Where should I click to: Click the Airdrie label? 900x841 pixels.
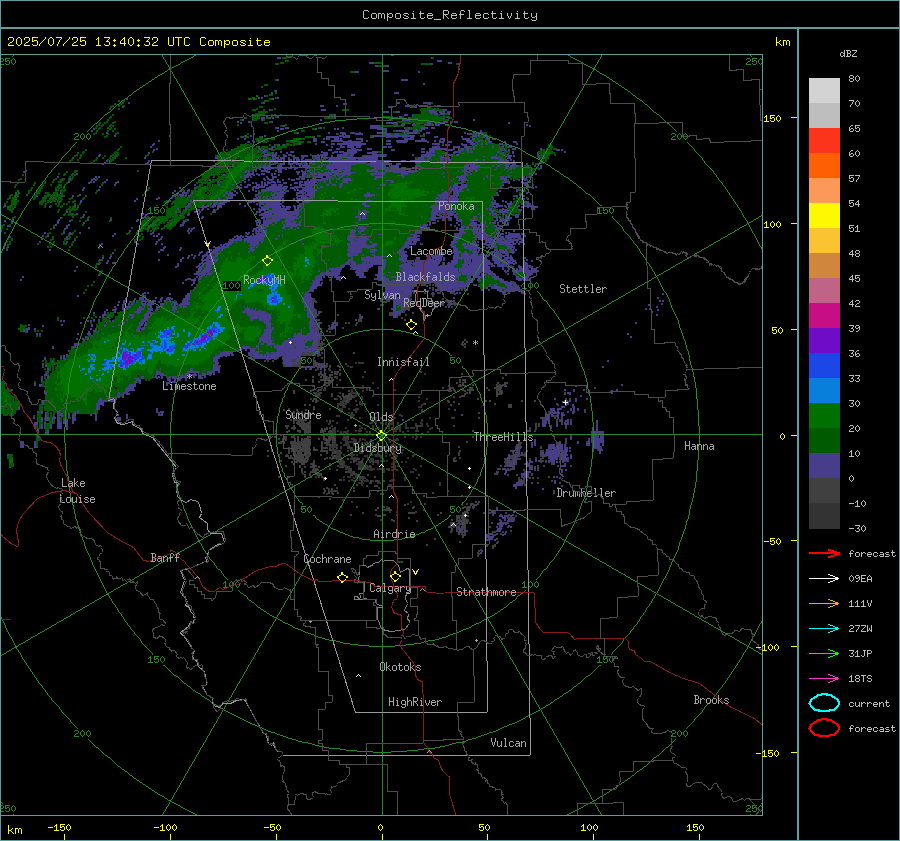(394, 534)
